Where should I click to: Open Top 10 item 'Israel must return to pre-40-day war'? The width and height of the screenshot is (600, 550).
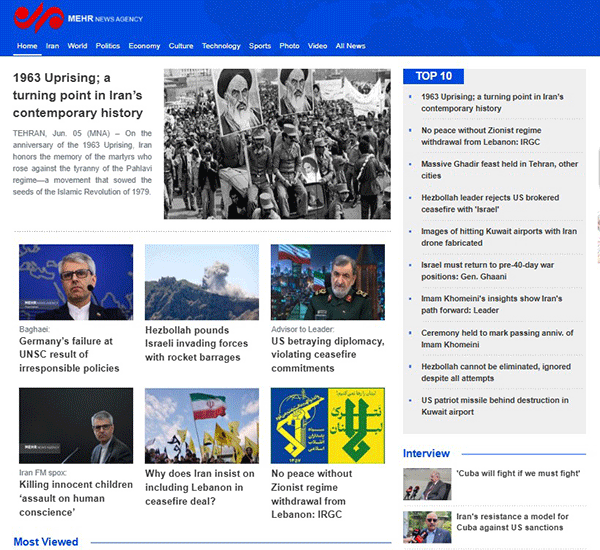pos(488,271)
